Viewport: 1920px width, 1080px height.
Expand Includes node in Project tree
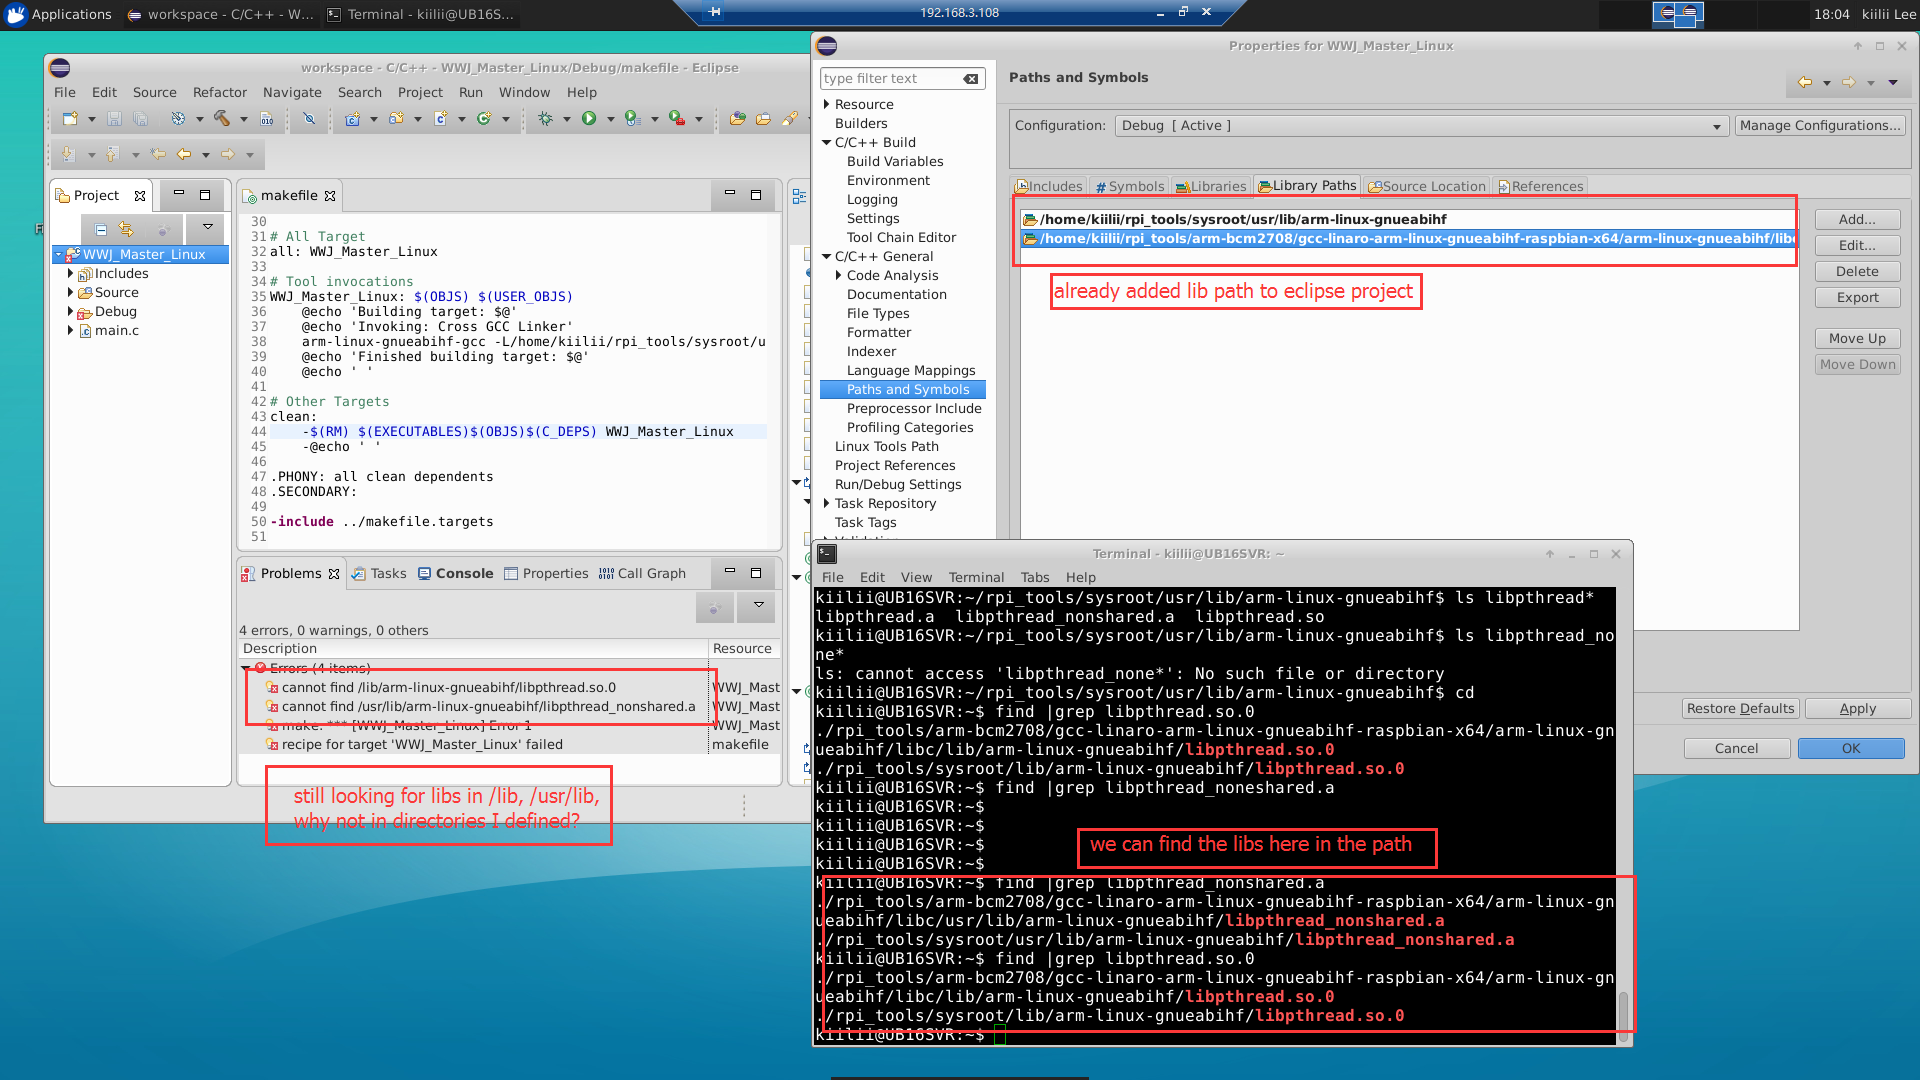pos(70,274)
